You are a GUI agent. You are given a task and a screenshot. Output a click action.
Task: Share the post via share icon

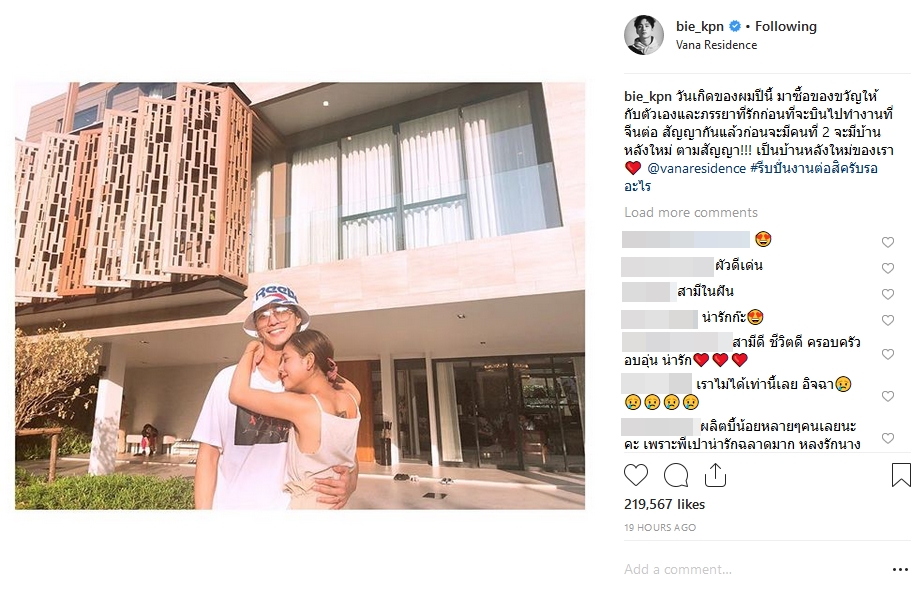coord(715,475)
